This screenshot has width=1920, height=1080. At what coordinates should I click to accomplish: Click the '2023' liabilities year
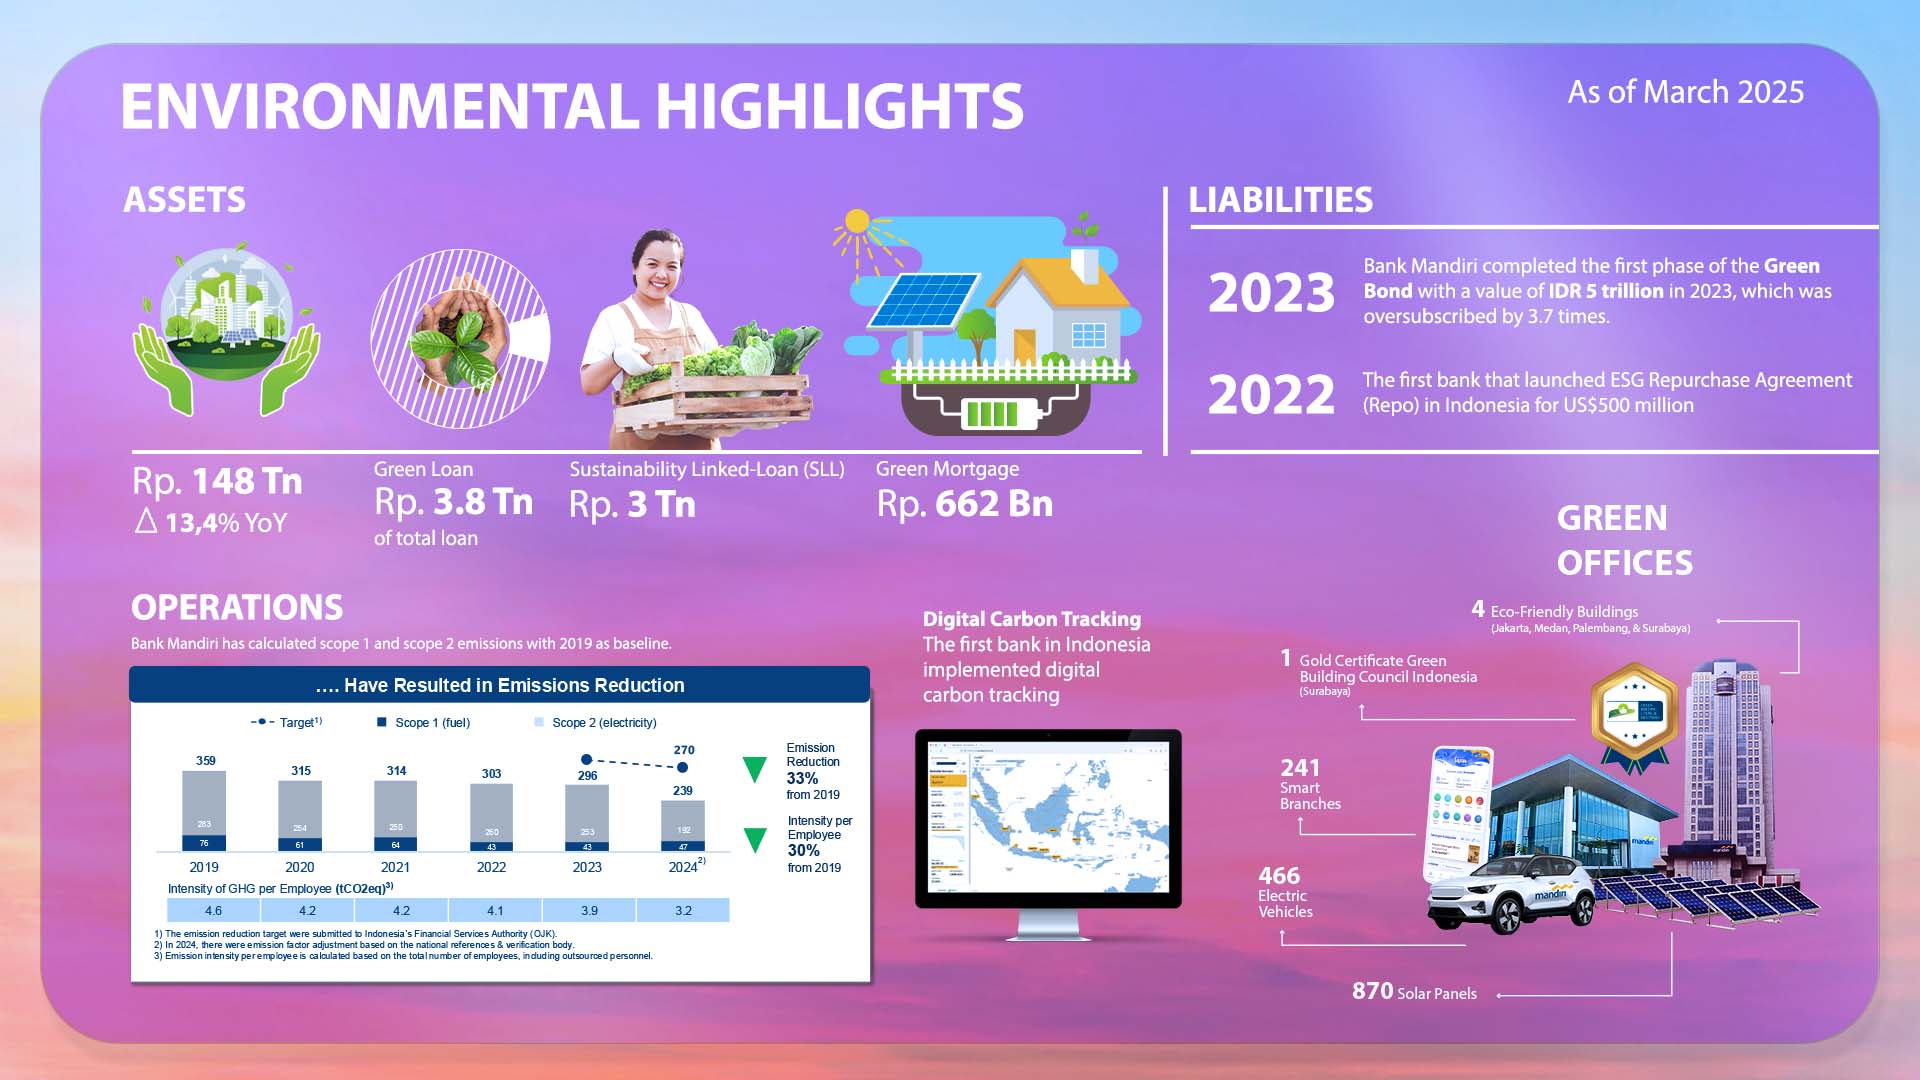(1272, 293)
